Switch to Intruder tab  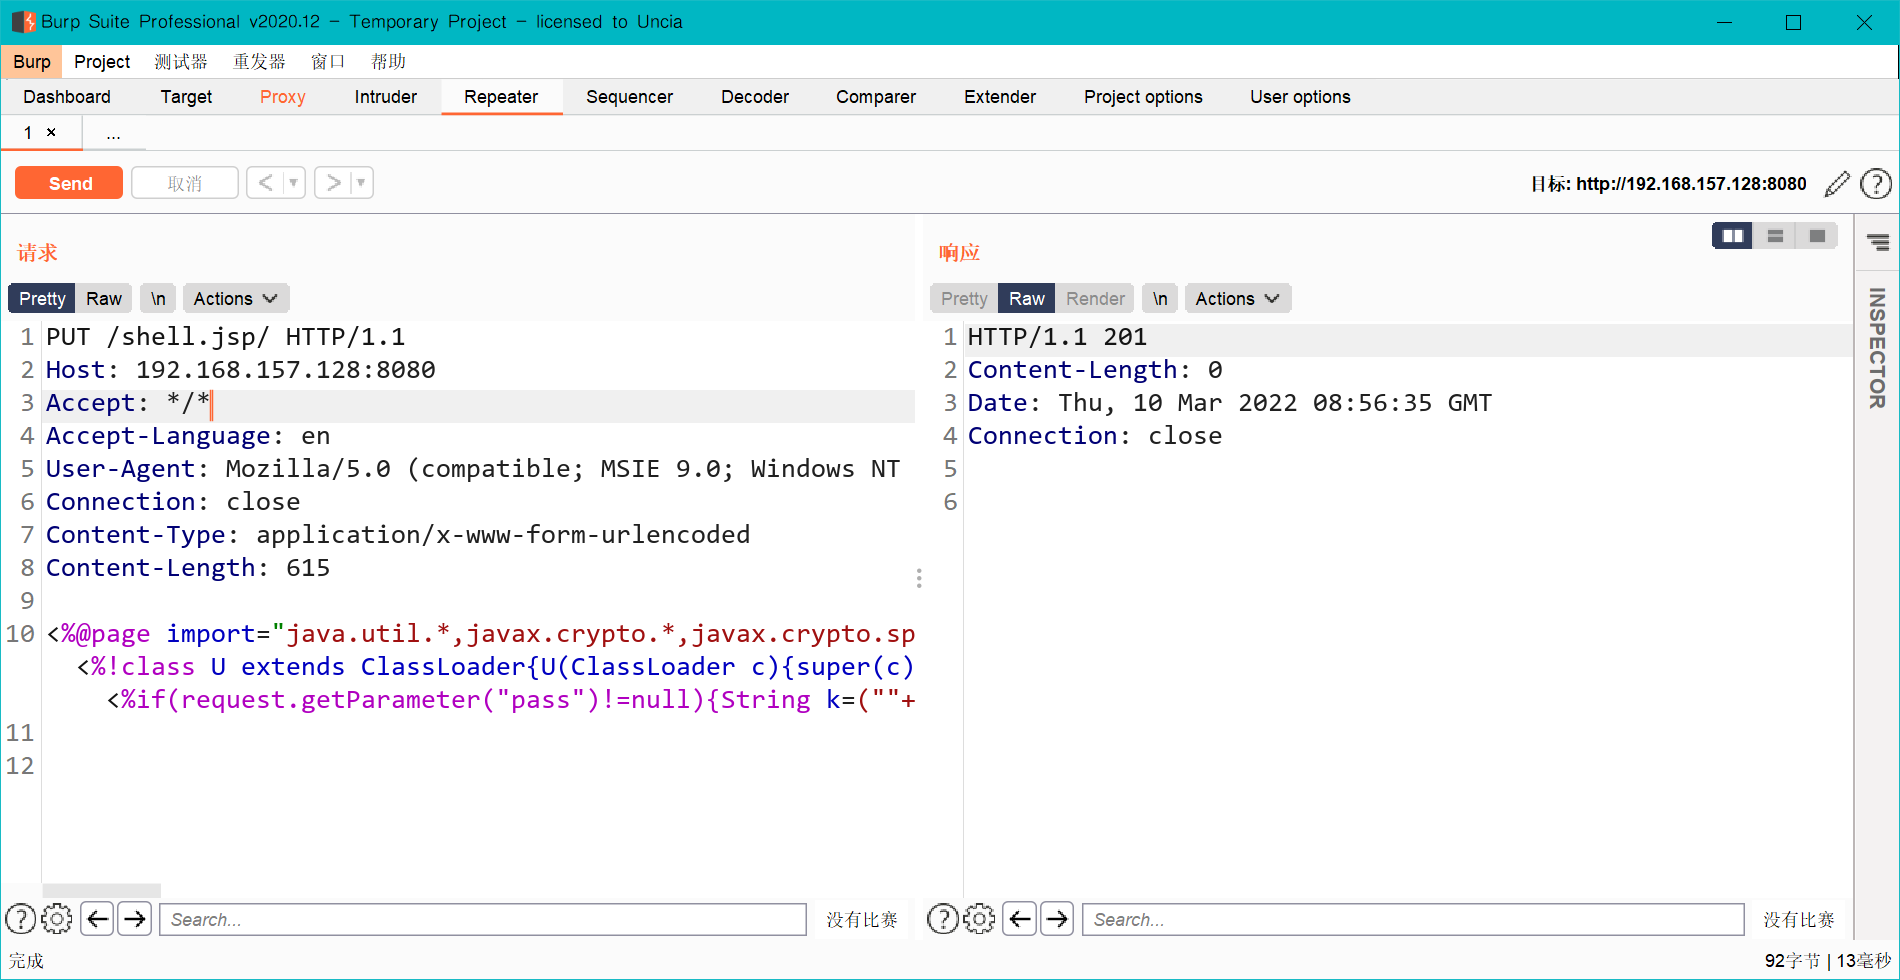pos(386,97)
